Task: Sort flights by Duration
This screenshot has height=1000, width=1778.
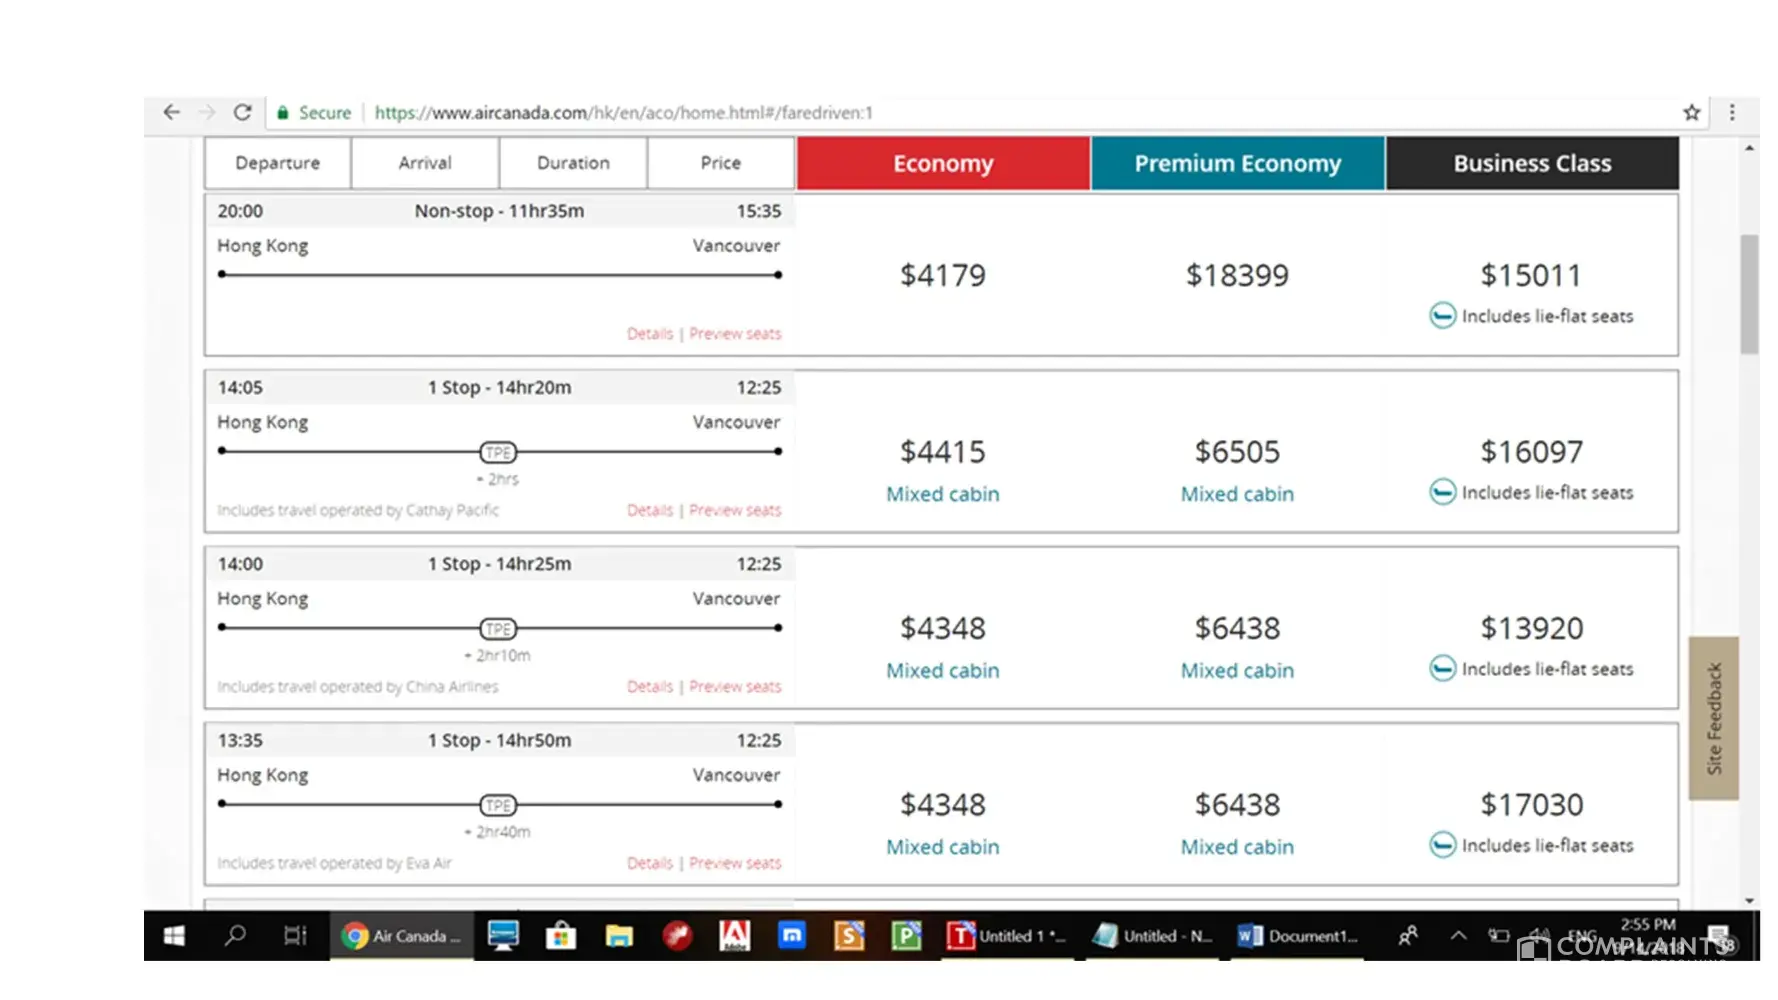Action: (x=573, y=163)
